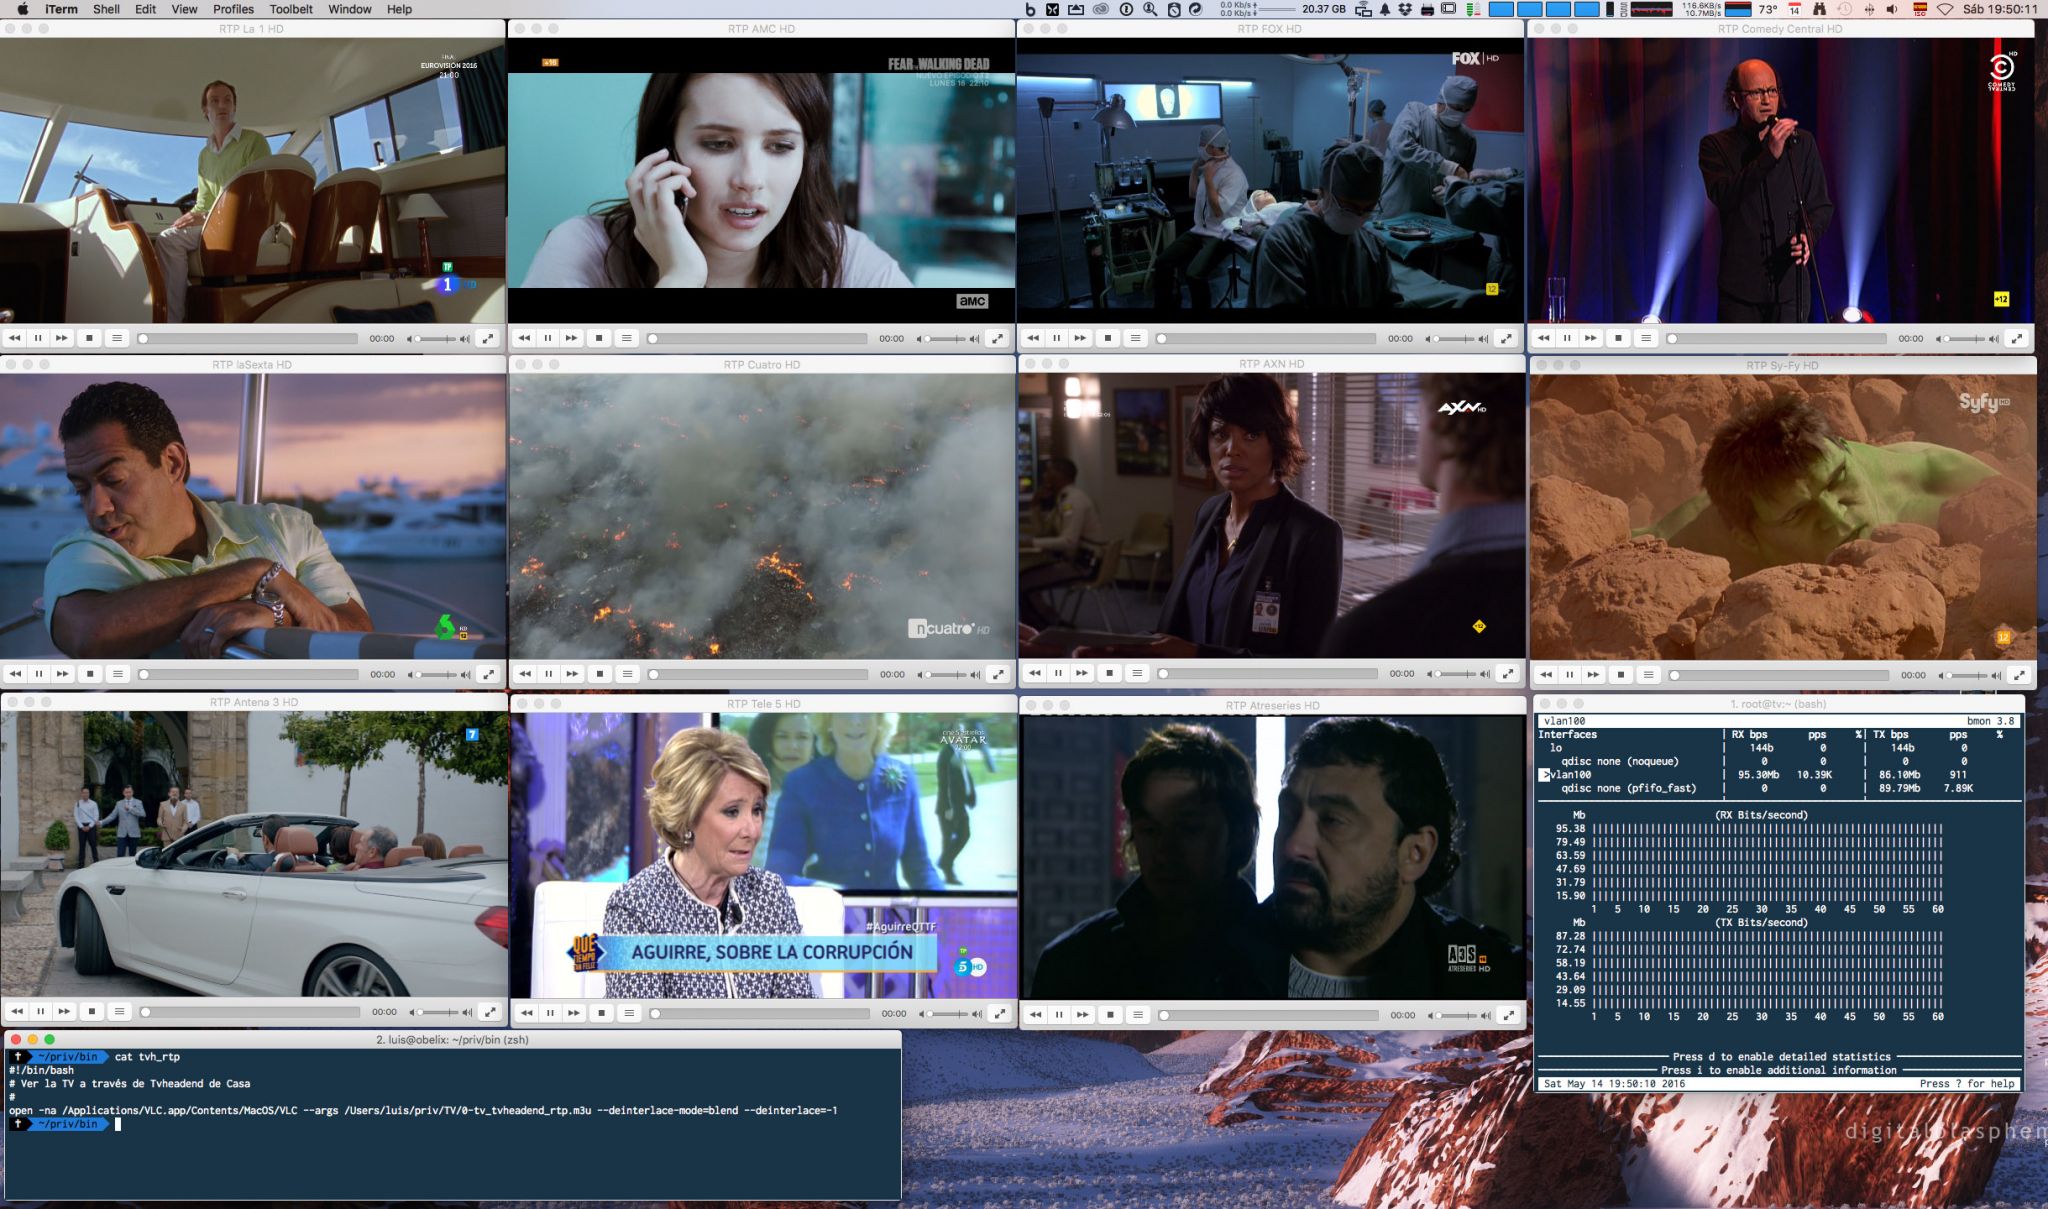Stop playback in RTP La 1 HD window
This screenshot has height=1209, width=2048.
(89, 338)
